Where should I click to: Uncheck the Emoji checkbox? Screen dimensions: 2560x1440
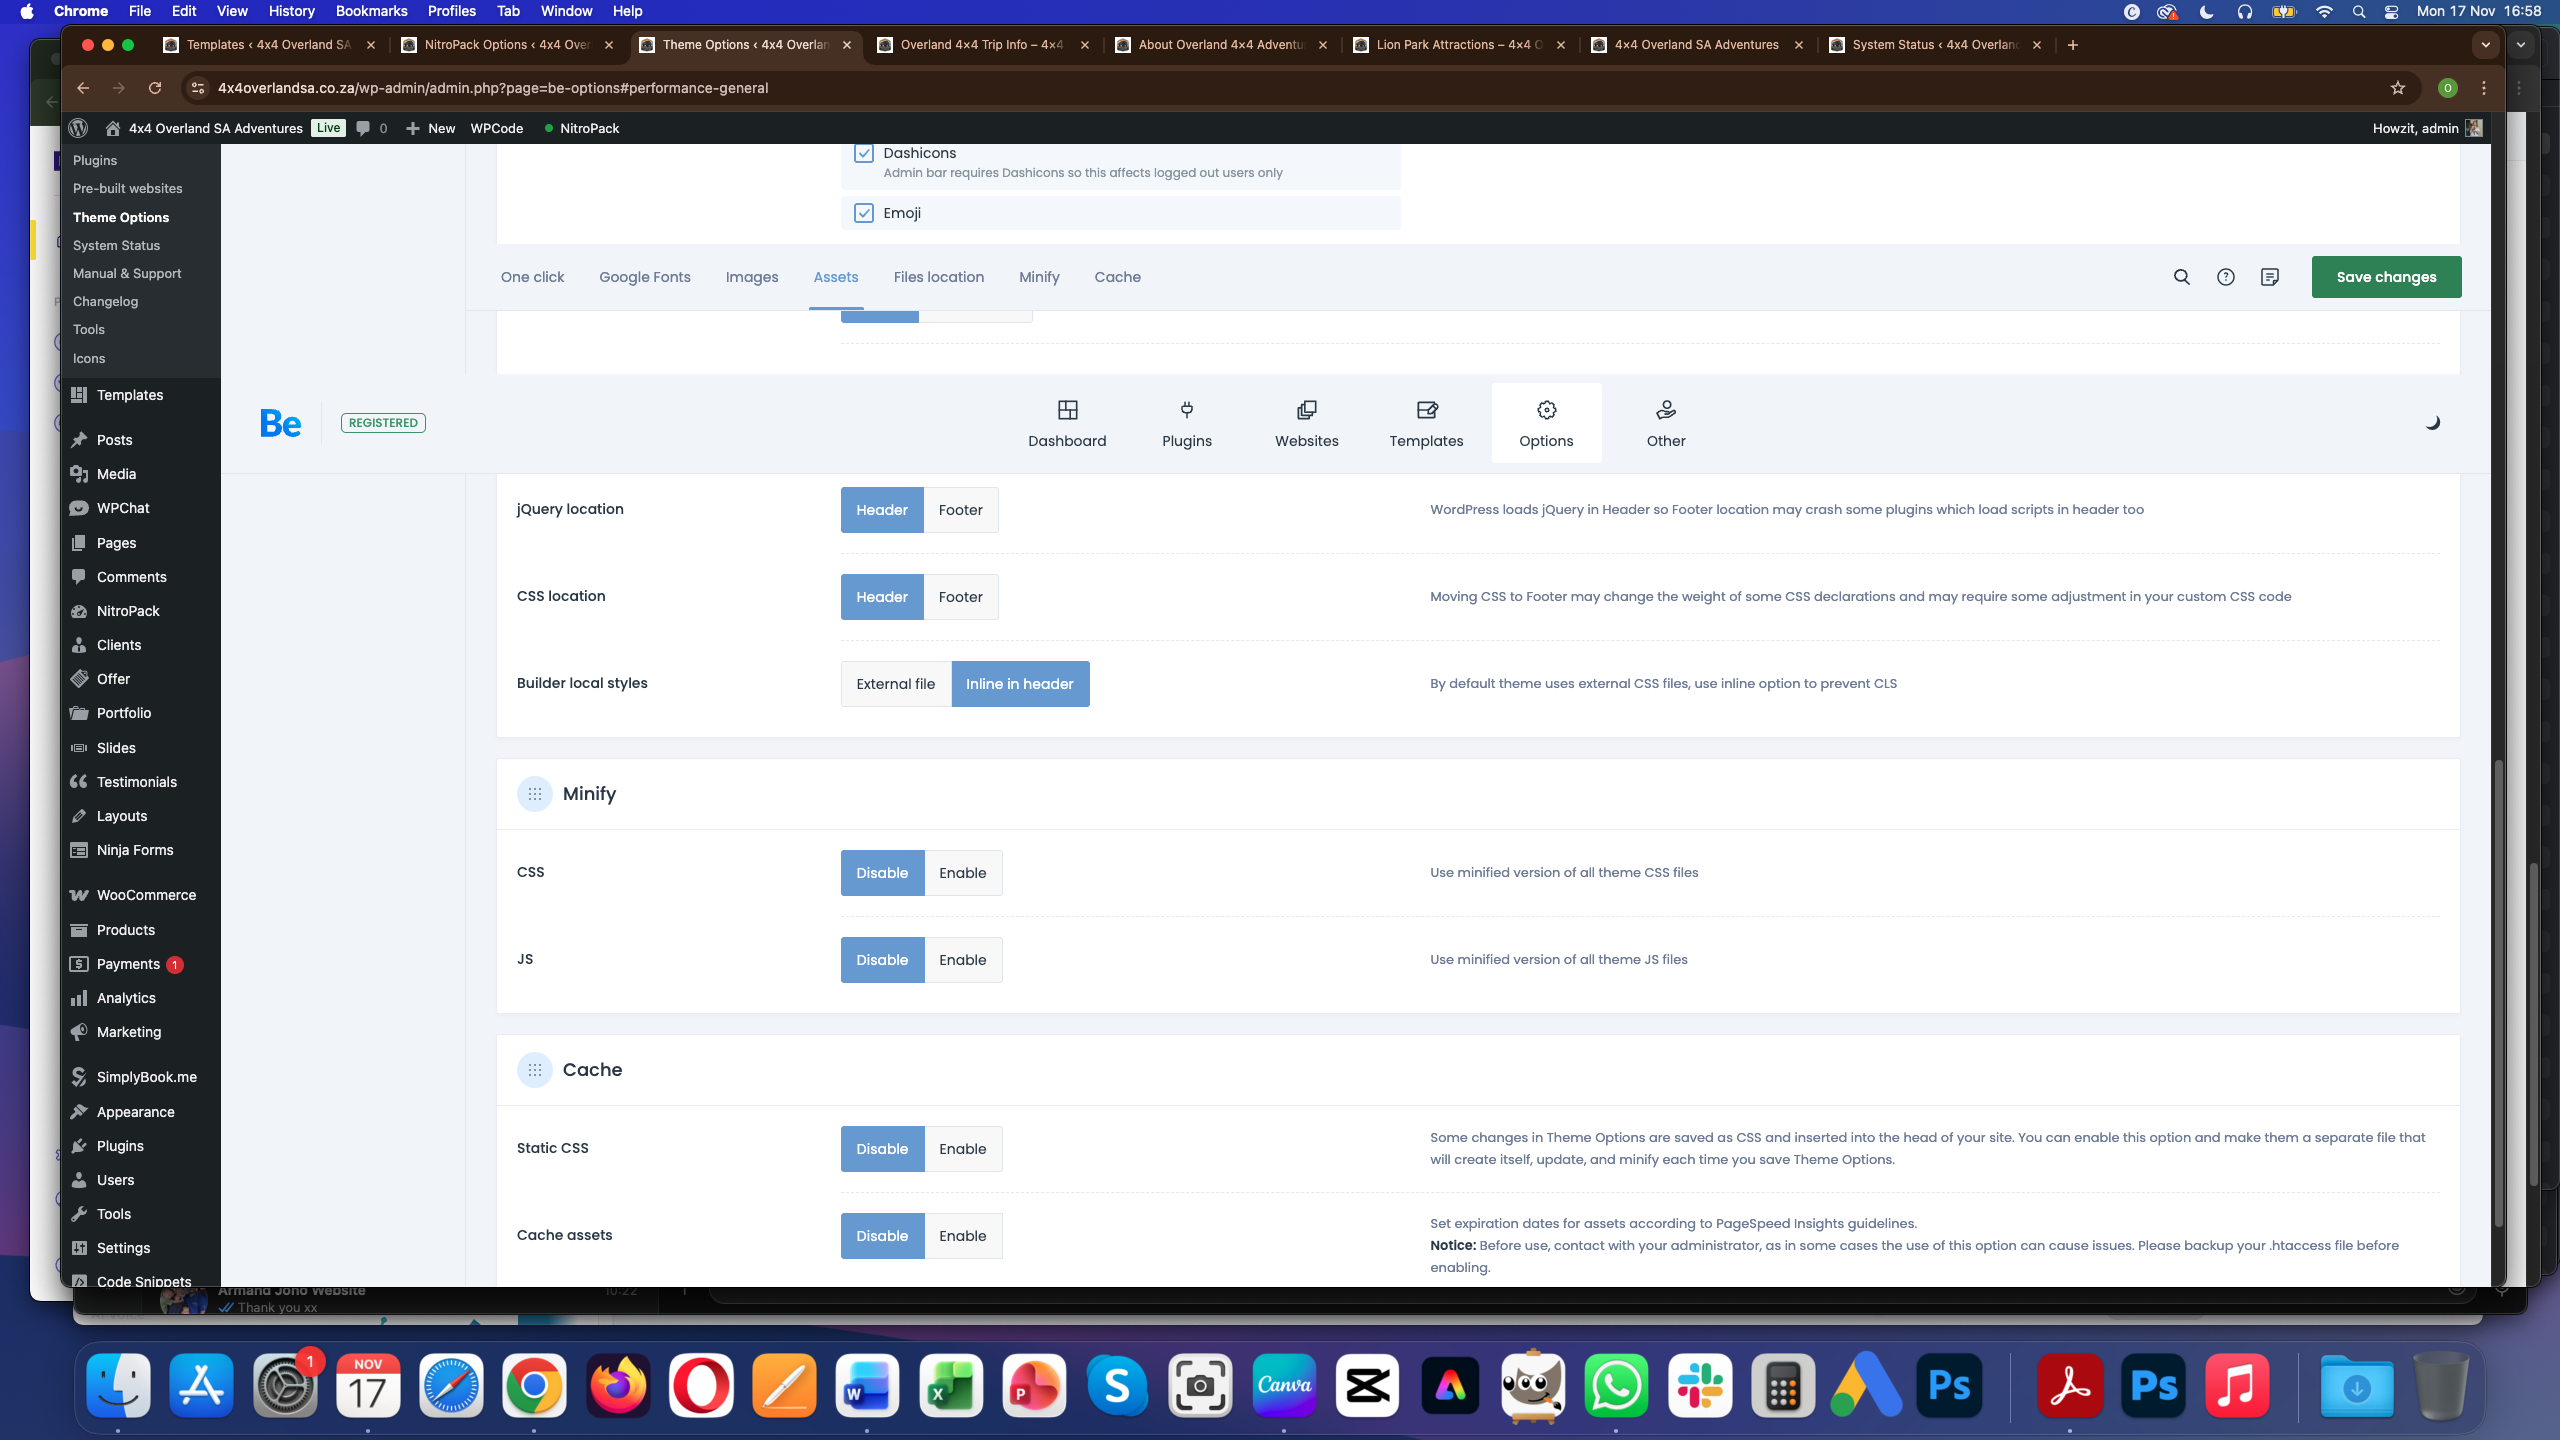click(x=864, y=213)
